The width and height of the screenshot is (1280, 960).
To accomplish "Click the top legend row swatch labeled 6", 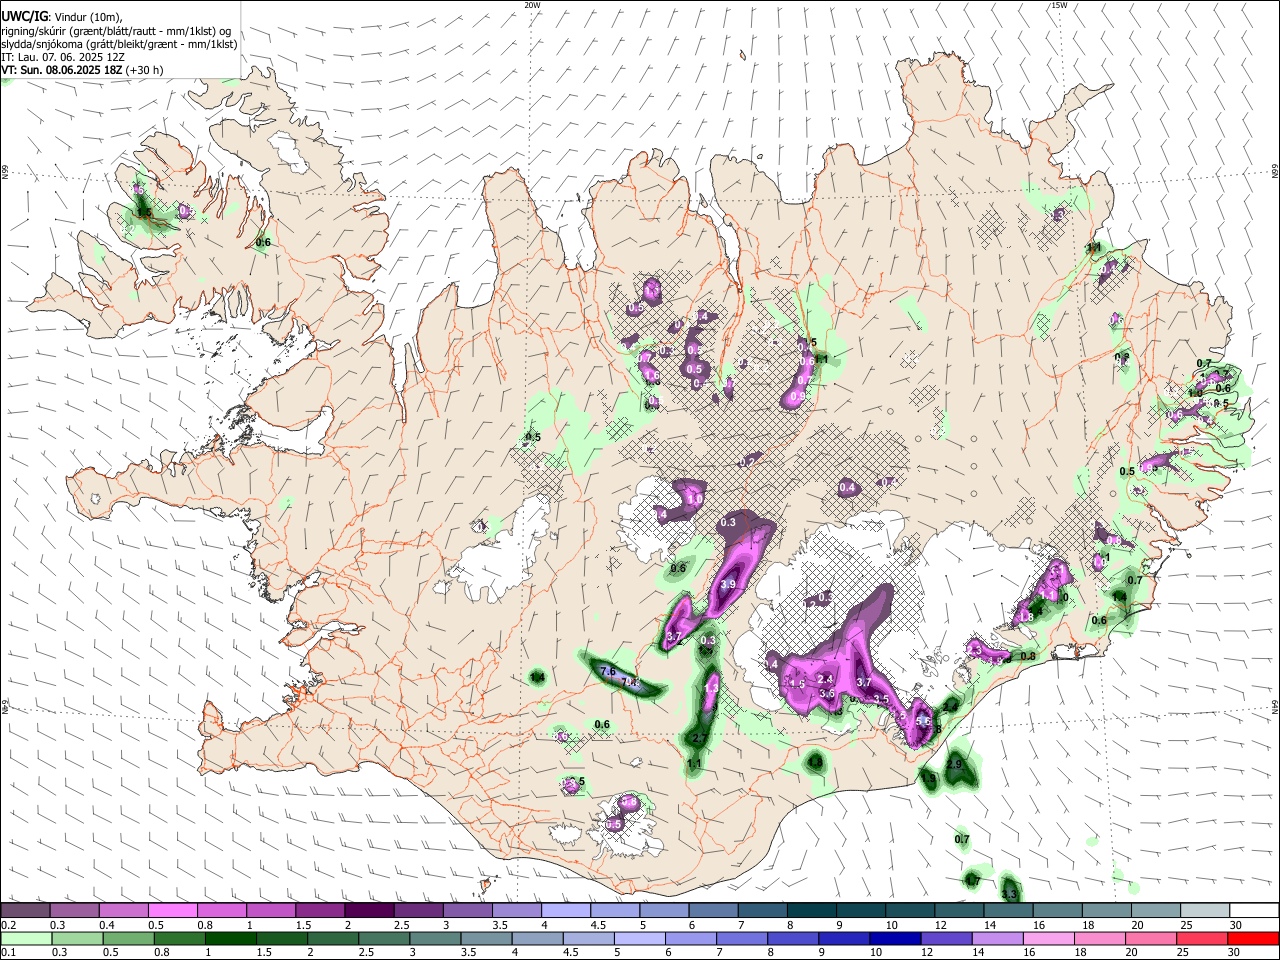I will [712, 911].
